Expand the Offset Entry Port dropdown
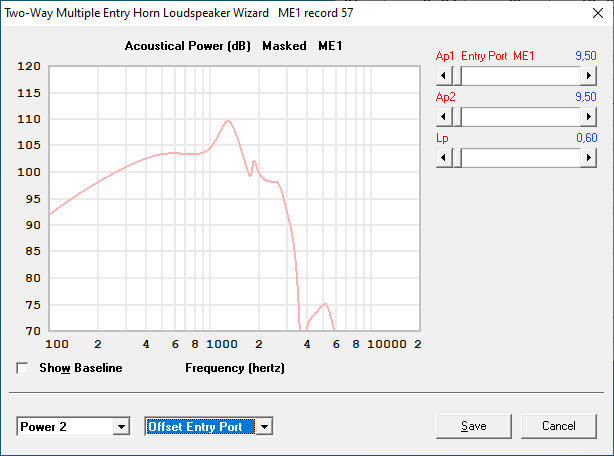Screen dimensions: 614x456 pyautogui.click(x=264, y=427)
